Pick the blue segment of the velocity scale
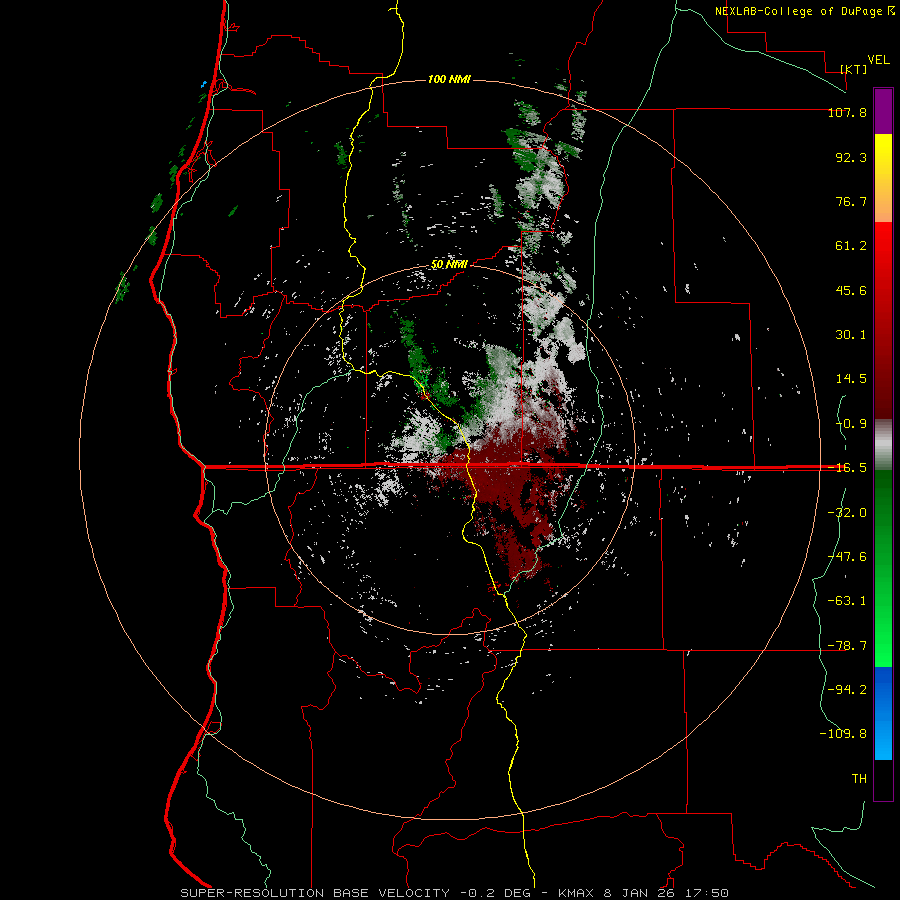Viewport: 900px width, 900px height. click(883, 713)
